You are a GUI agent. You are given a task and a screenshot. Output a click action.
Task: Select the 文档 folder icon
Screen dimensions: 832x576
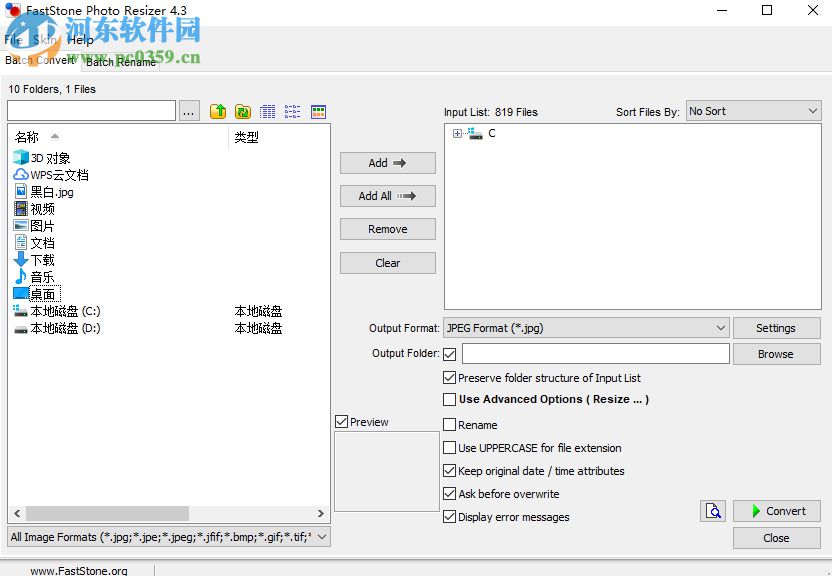pos(21,242)
